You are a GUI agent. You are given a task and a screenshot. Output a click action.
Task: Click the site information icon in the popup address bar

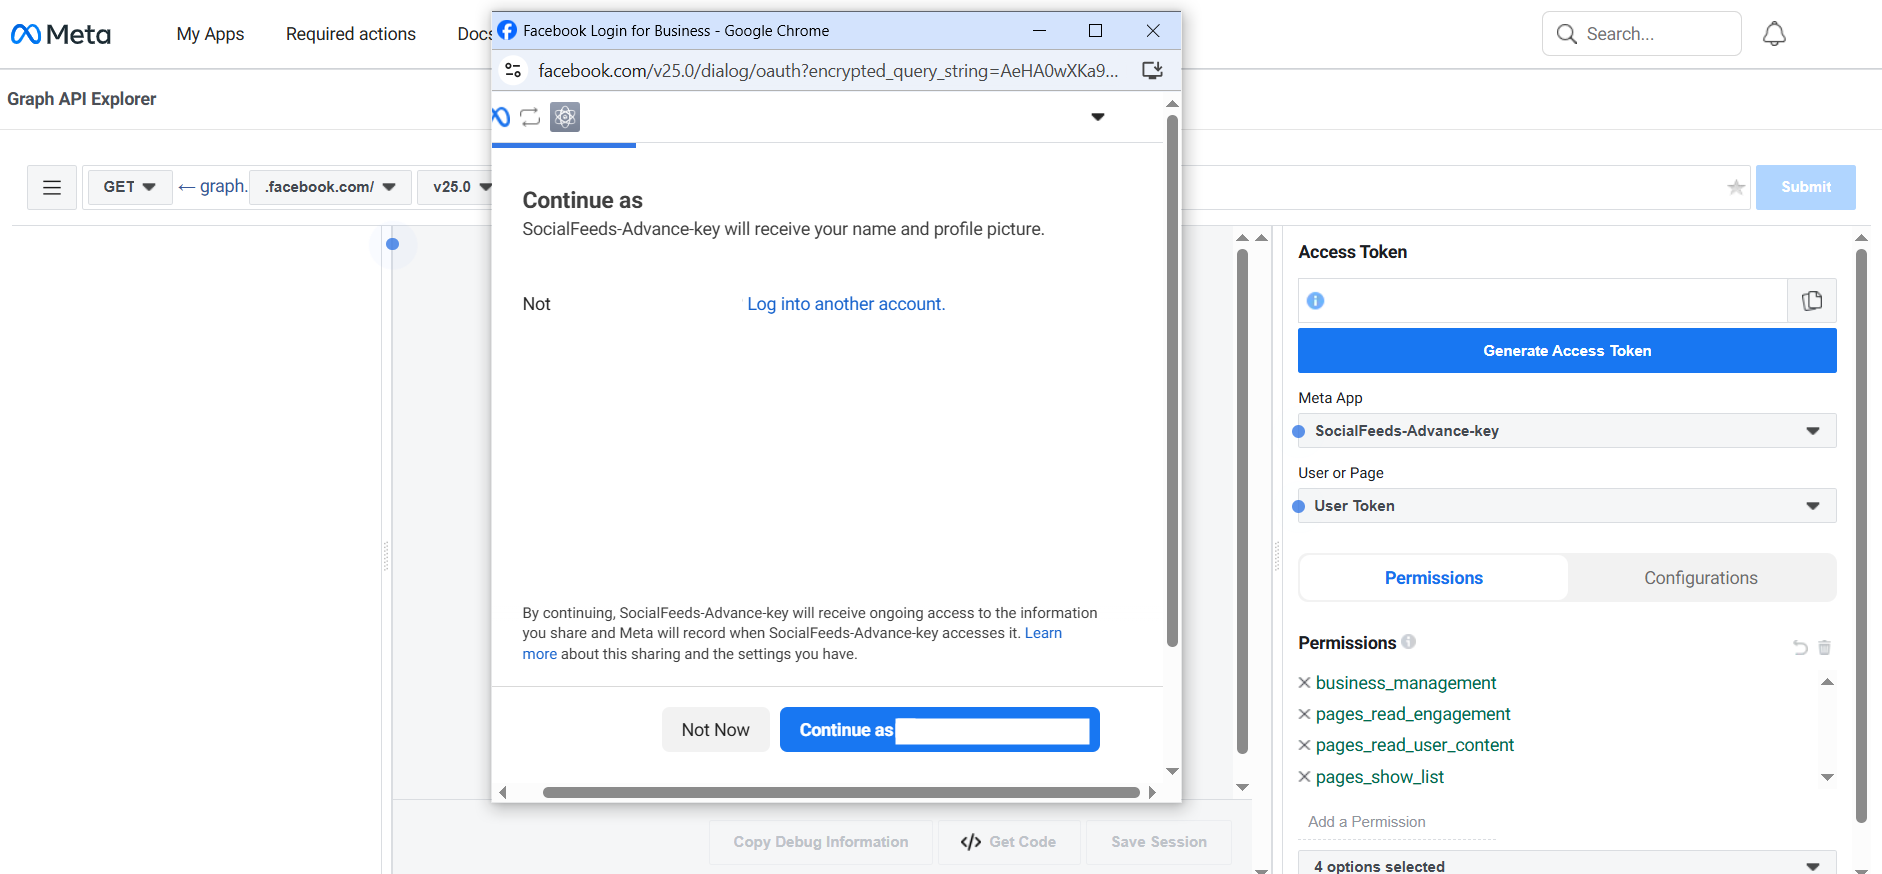tap(513, 70)
